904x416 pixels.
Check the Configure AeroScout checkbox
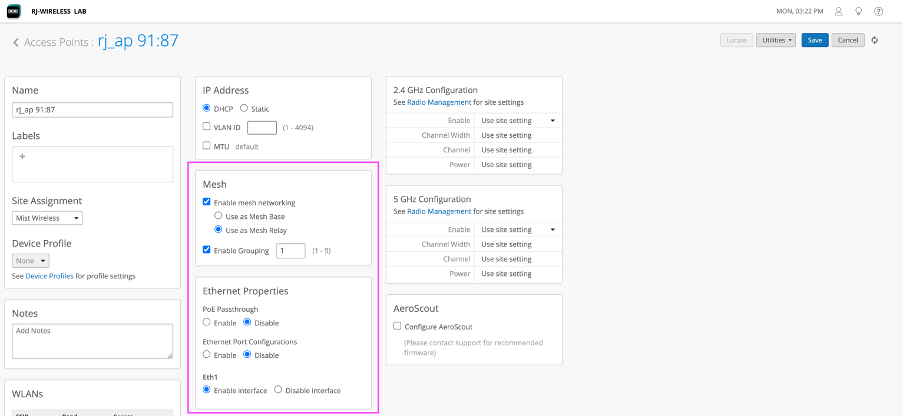tap(397, 327)
